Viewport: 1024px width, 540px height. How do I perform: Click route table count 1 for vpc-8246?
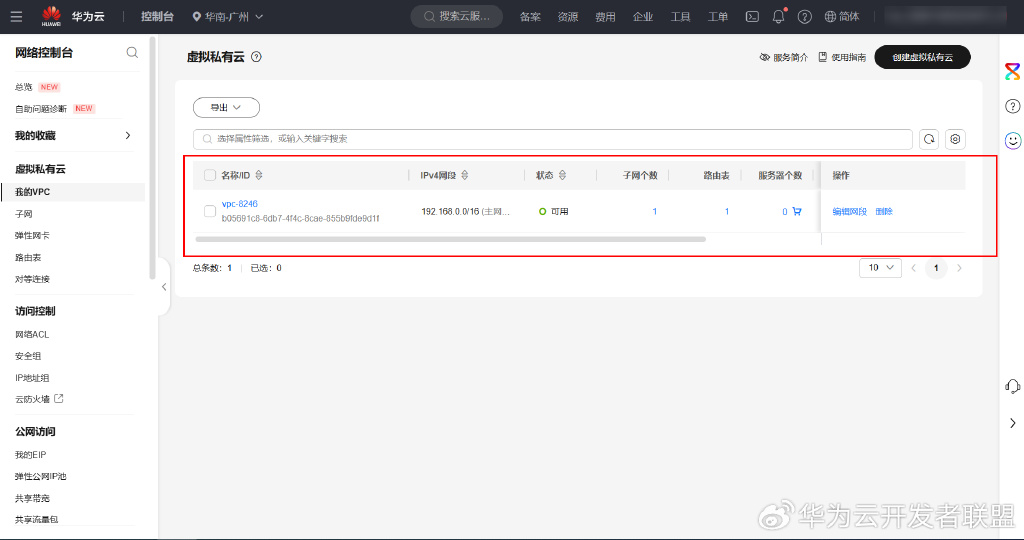726,211
